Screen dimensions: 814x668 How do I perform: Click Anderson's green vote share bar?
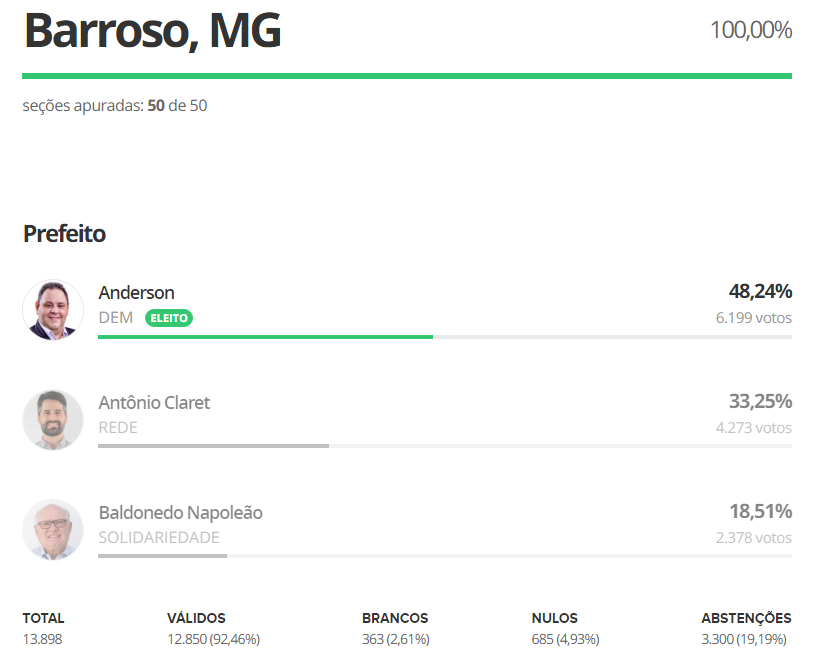tap(265, 337)
